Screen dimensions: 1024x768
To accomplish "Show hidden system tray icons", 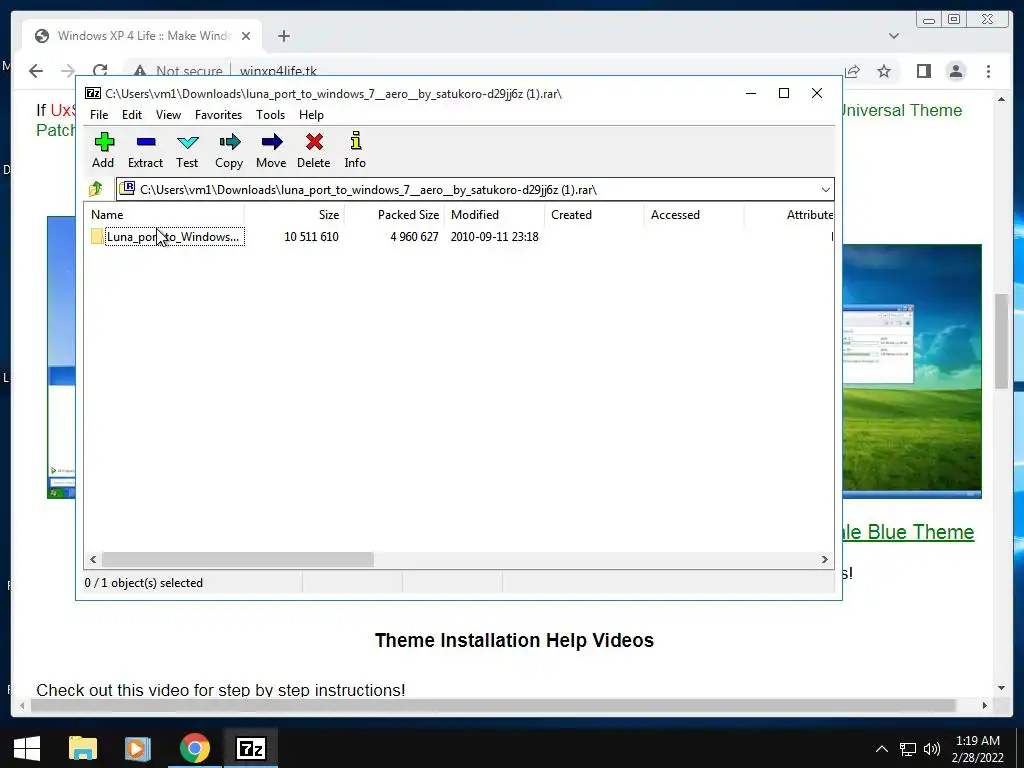I will [x=882, y=749].
